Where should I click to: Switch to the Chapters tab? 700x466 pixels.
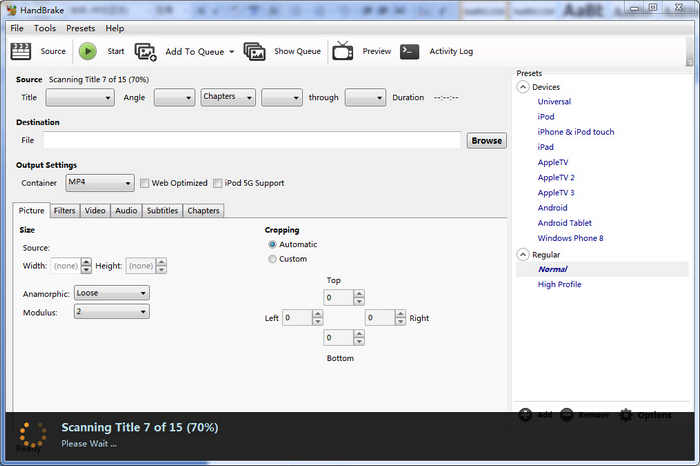coord(204,211)
